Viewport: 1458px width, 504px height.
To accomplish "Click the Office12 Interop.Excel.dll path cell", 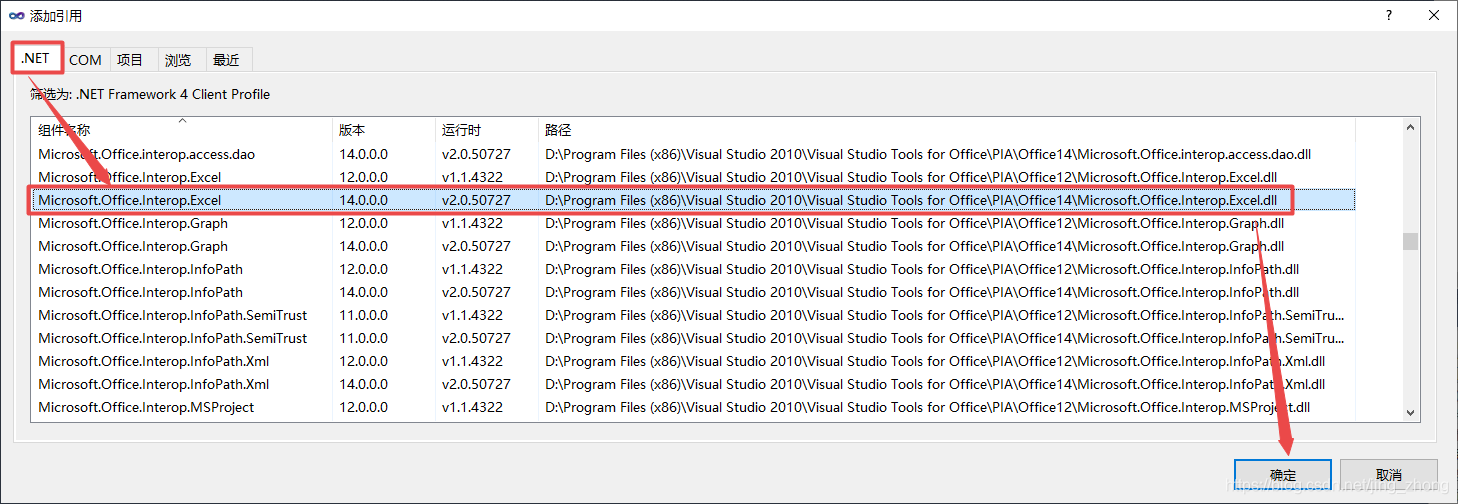I will (x=911, y=177).
